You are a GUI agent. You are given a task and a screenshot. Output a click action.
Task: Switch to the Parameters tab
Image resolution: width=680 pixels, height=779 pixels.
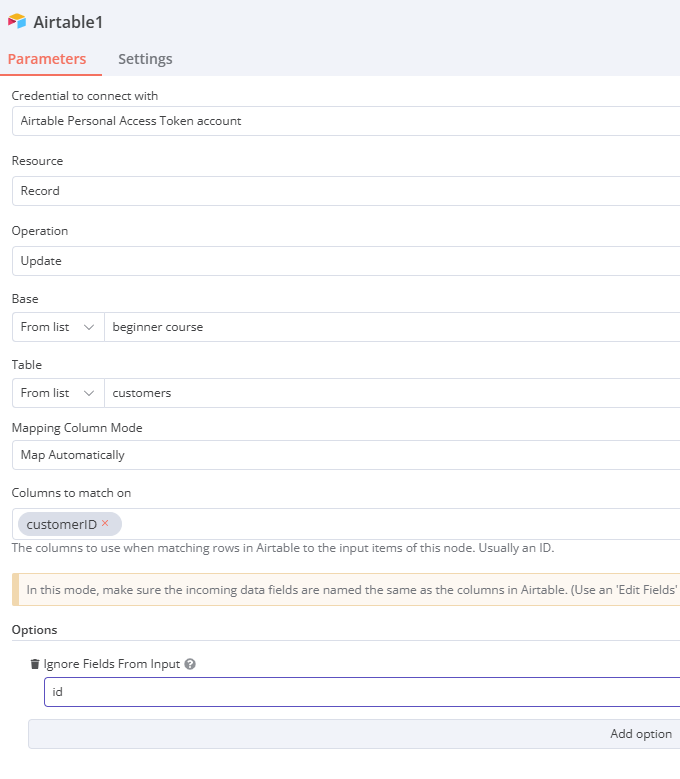click(x=47, y=59)
